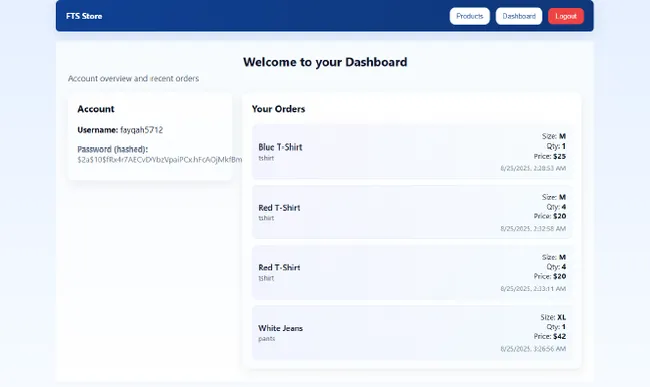Image resolution: width=650 pixels, height=387 pixels.
Task: Click the 2:32:58 AM order timestamp
Action: point(533,229)
